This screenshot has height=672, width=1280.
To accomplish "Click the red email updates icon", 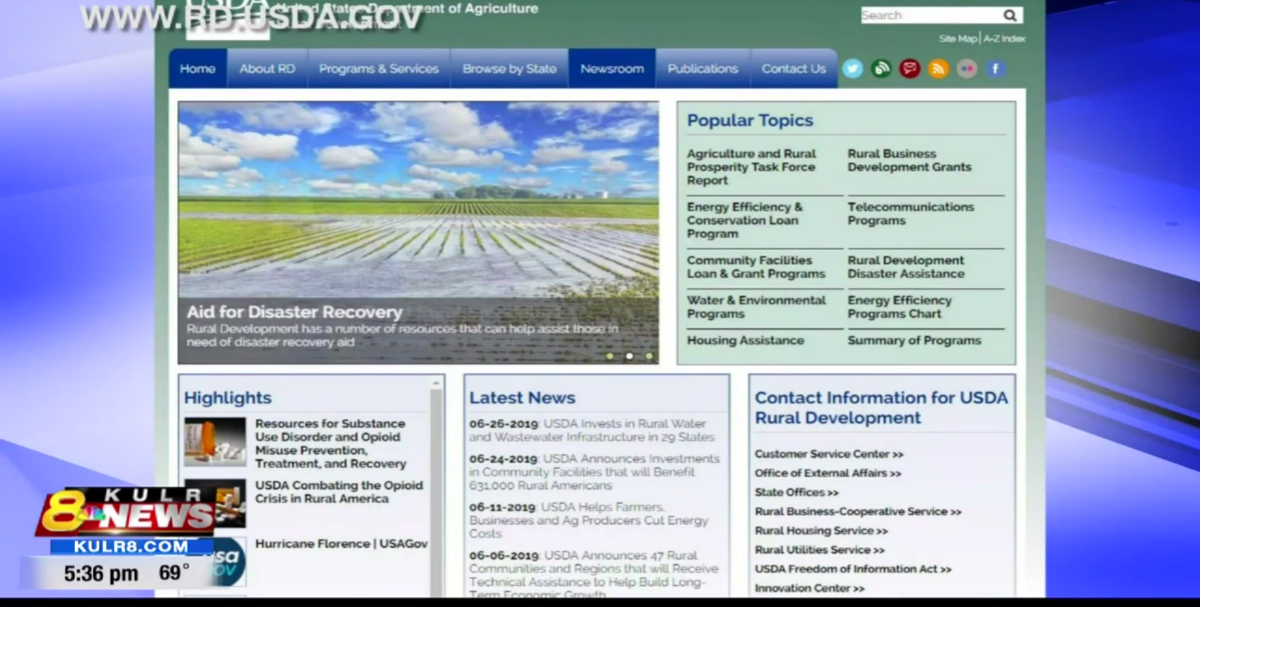I will click(909, 69).
